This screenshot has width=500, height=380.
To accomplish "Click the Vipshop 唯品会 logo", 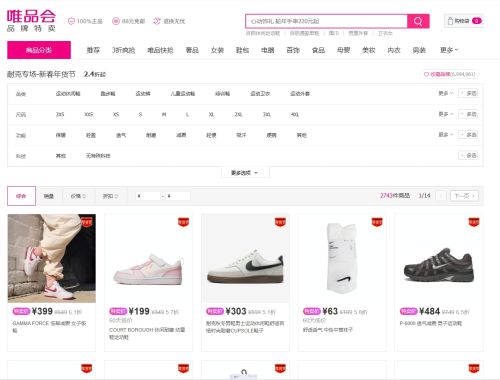I will click(x=31, y=21).
